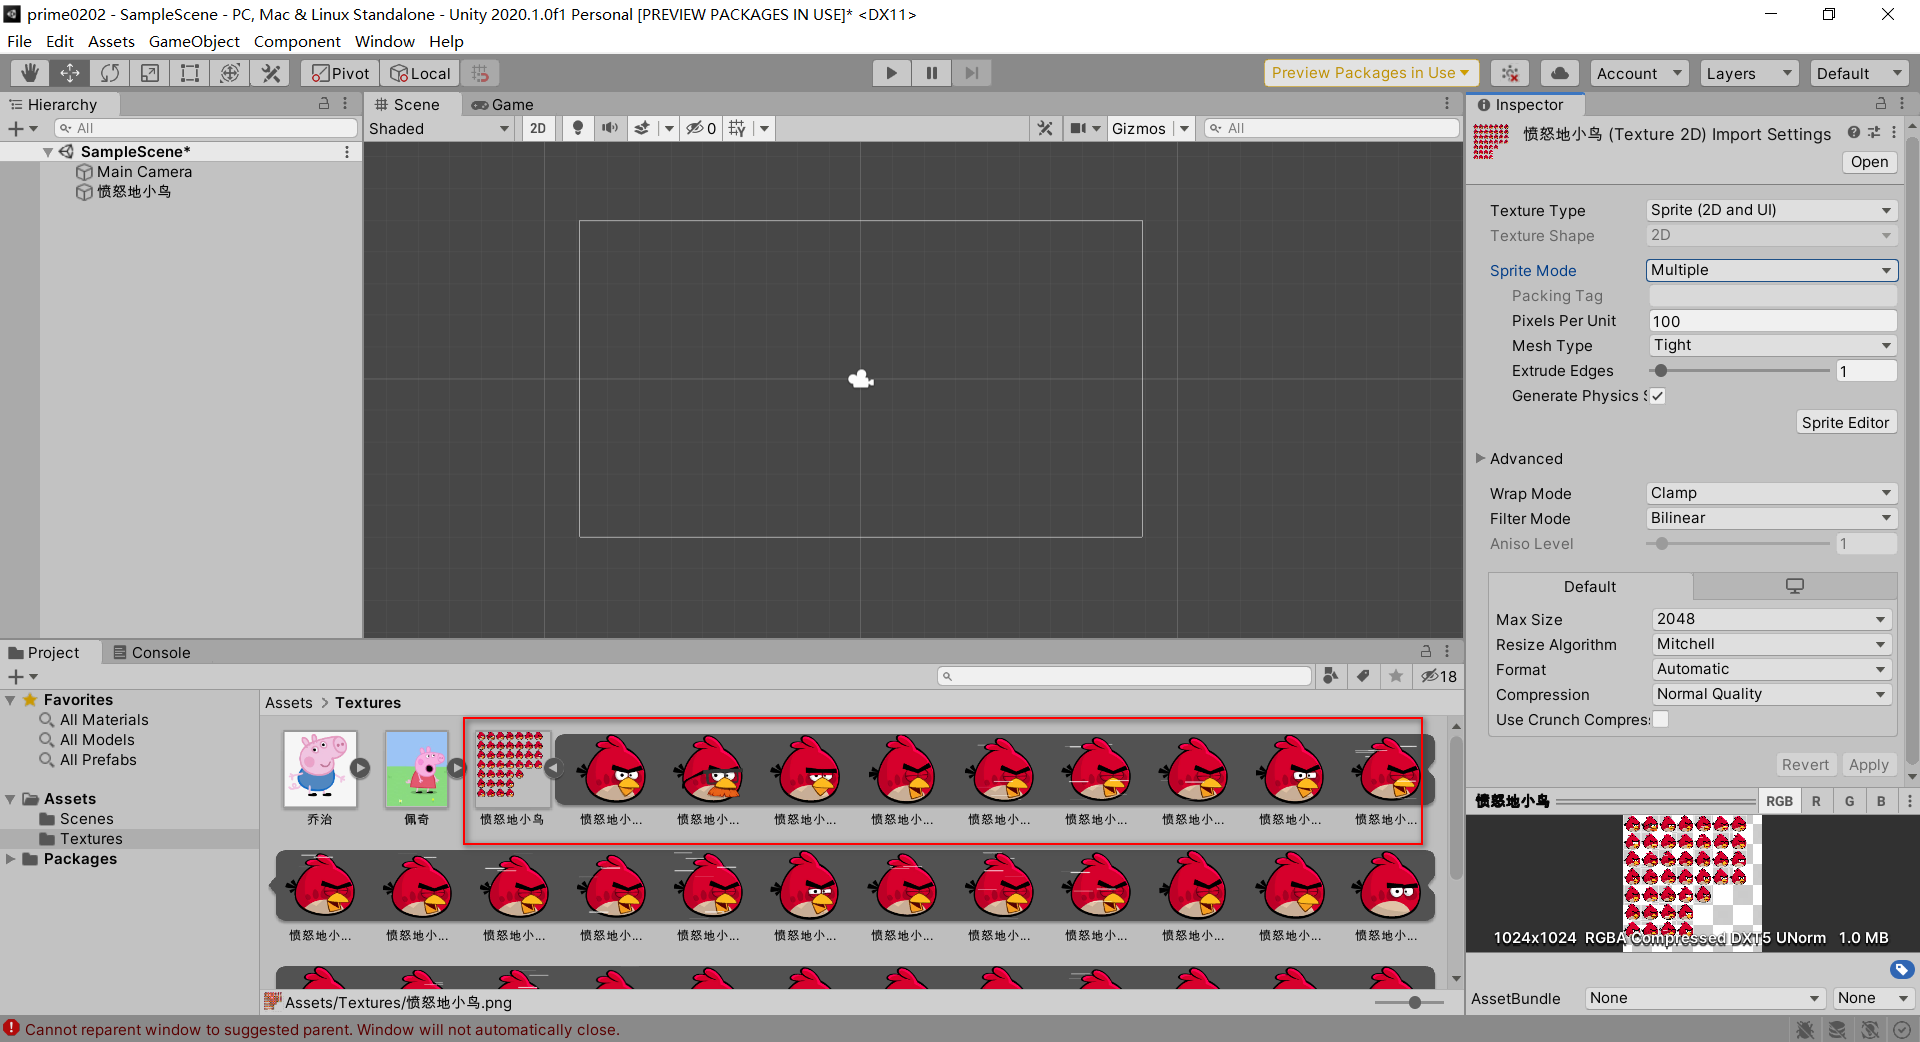Open Inspector preset selector
The width and height of the screenshot is (1920, 1042).
pos(1874,132)
